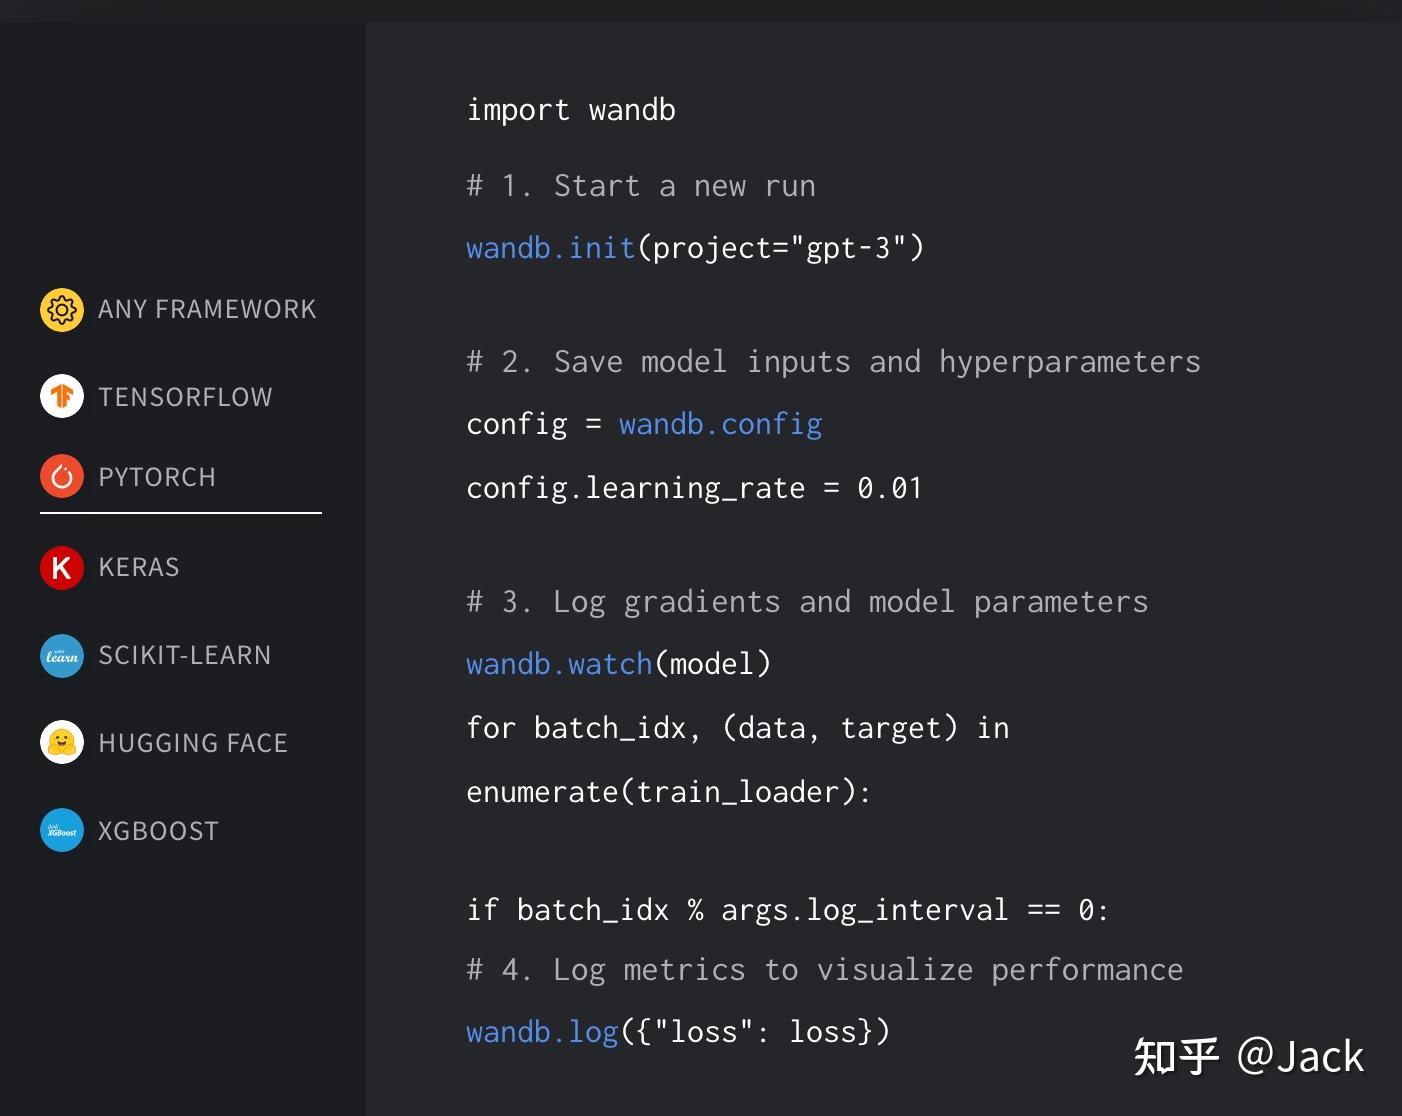Image resolution: width=1402 pixels, height=1116 pixels.
Task: Follow the wandb.config link
Action: click(x=720, y=424)
